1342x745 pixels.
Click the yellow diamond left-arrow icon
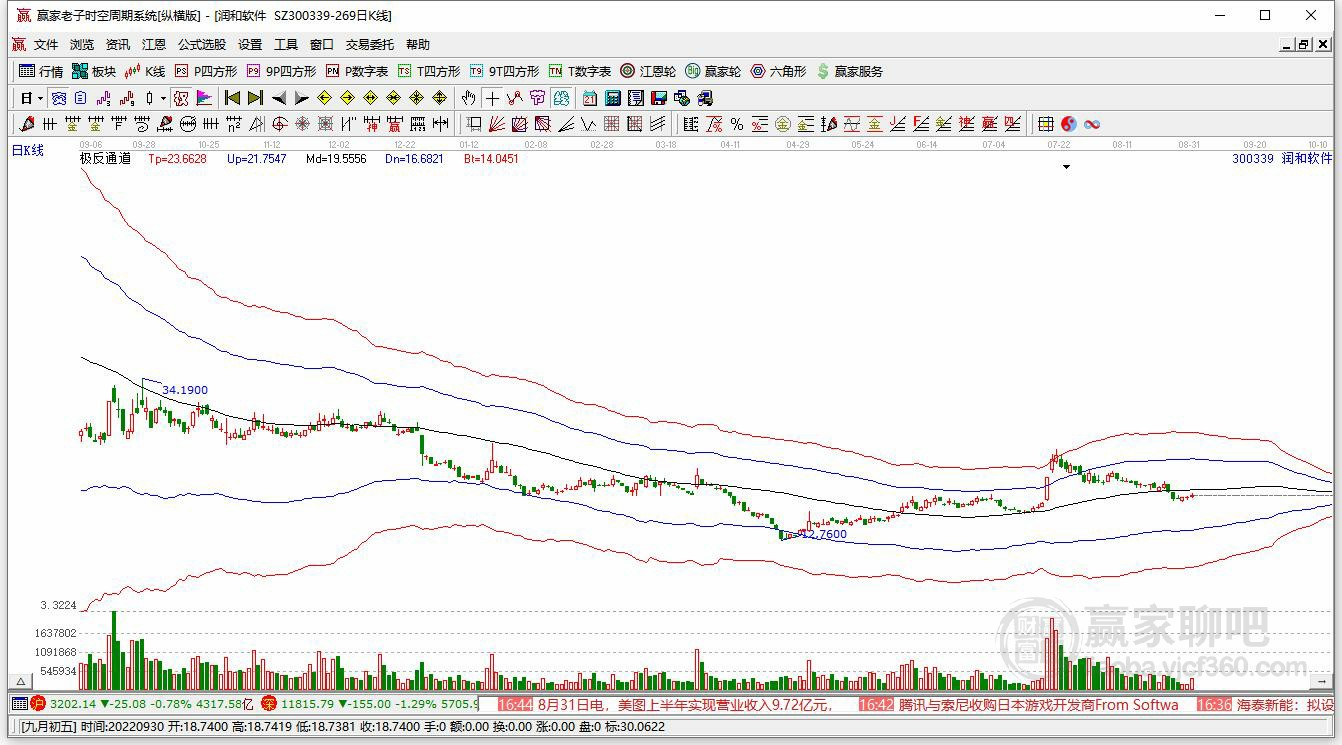pos(324,98)
